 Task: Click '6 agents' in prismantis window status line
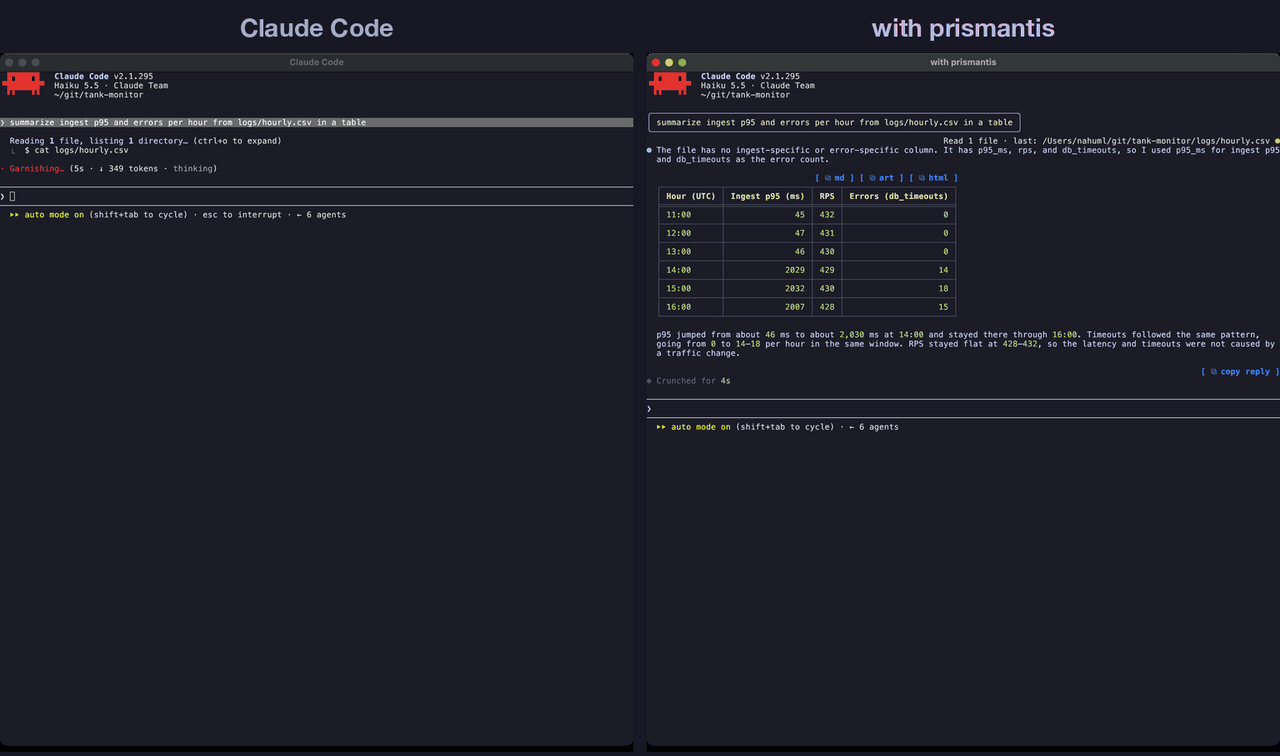[879, 427]
